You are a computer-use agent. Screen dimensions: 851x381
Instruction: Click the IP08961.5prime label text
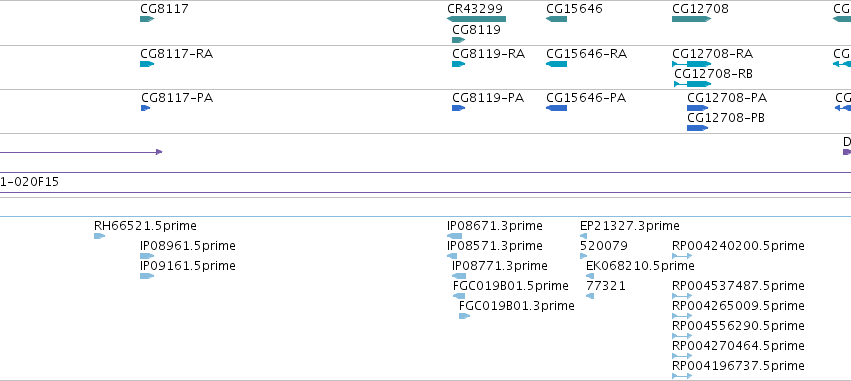click(x=188, y=246)
